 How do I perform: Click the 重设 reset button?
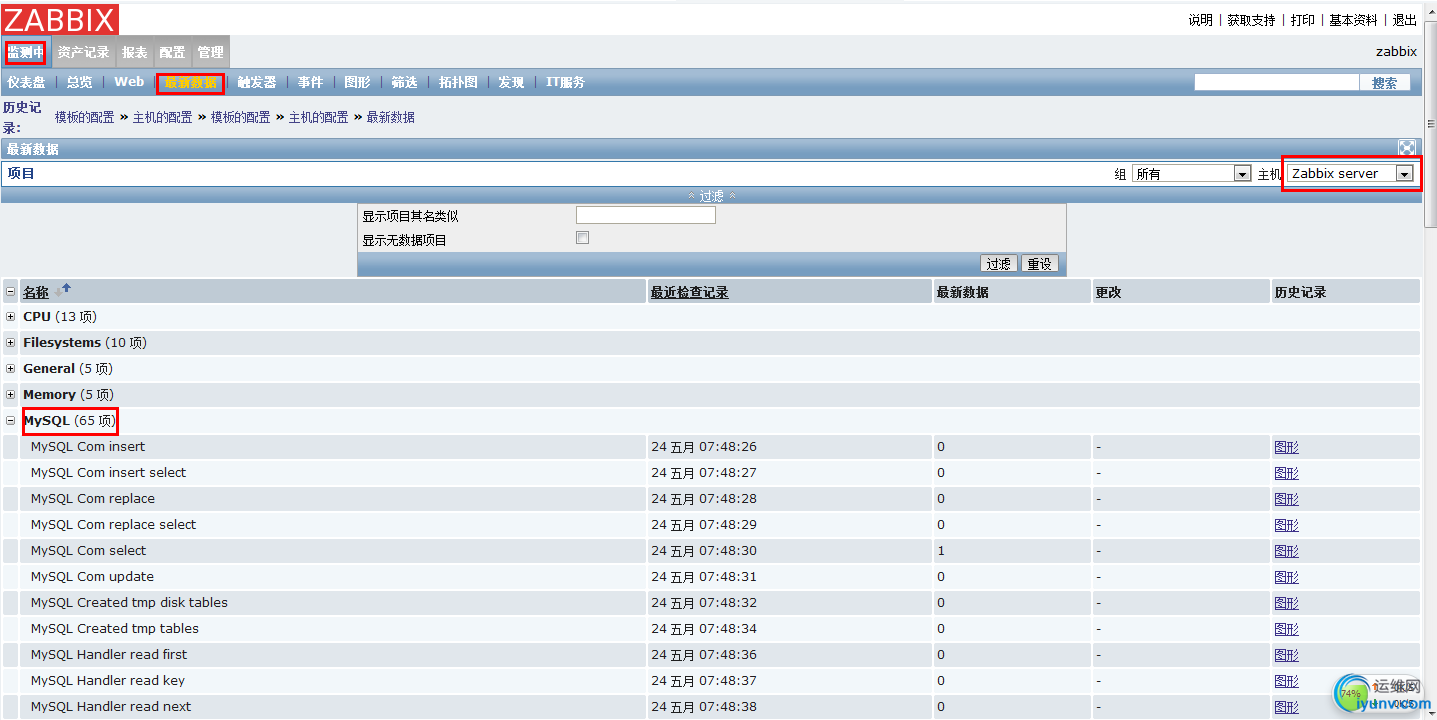[x=1040, y=264]
